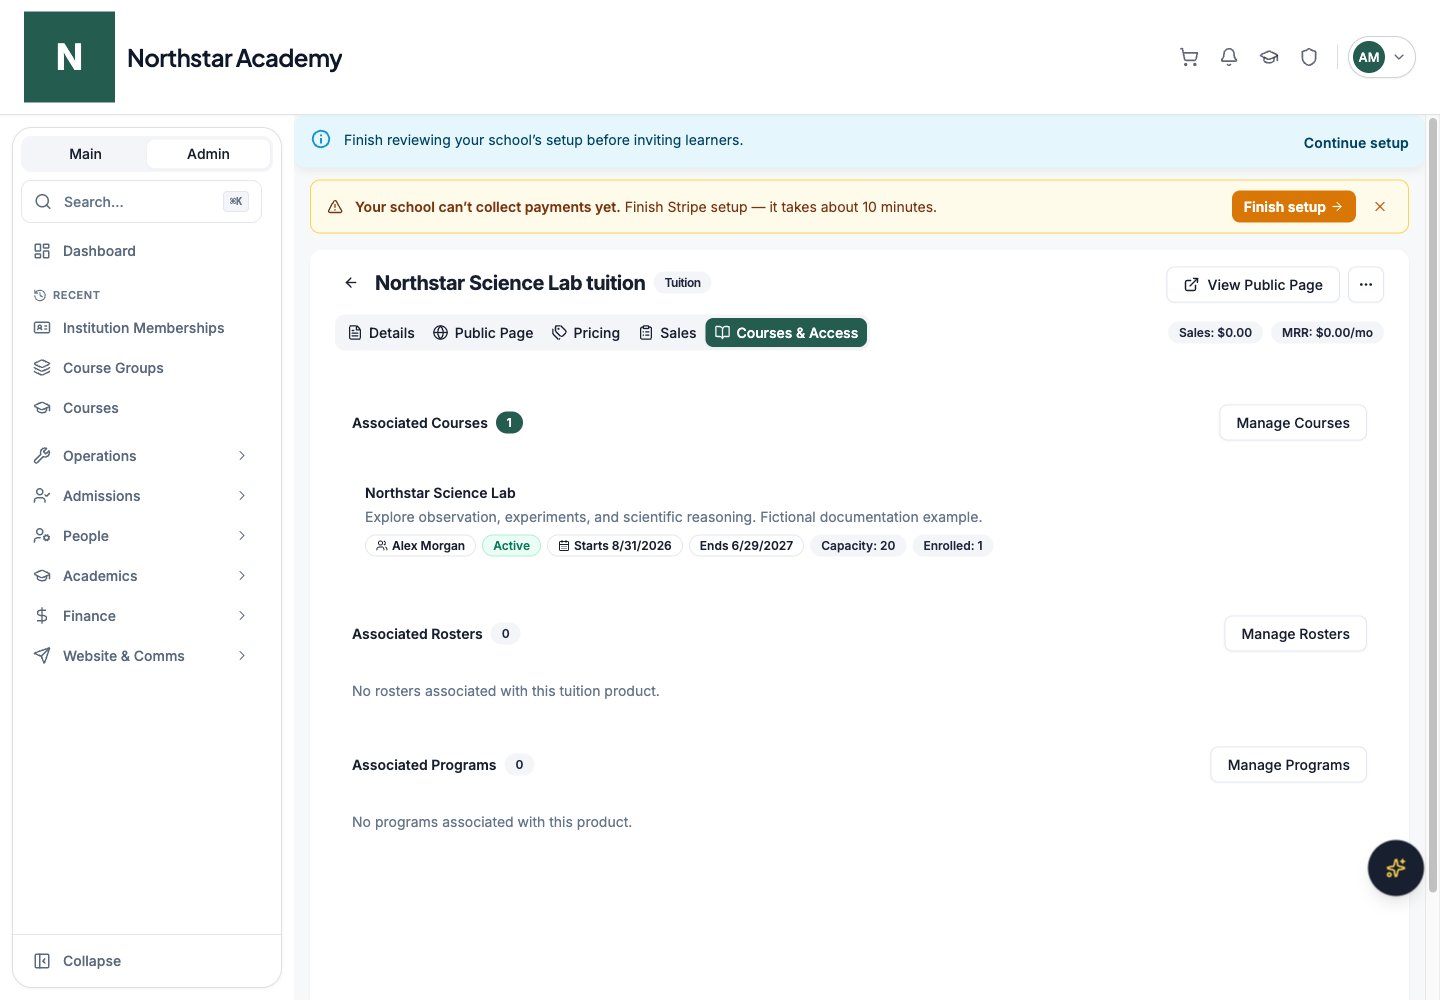1440x1000 pixels.
Task: Click the Academics cap icon
Action: click(42, 576)
